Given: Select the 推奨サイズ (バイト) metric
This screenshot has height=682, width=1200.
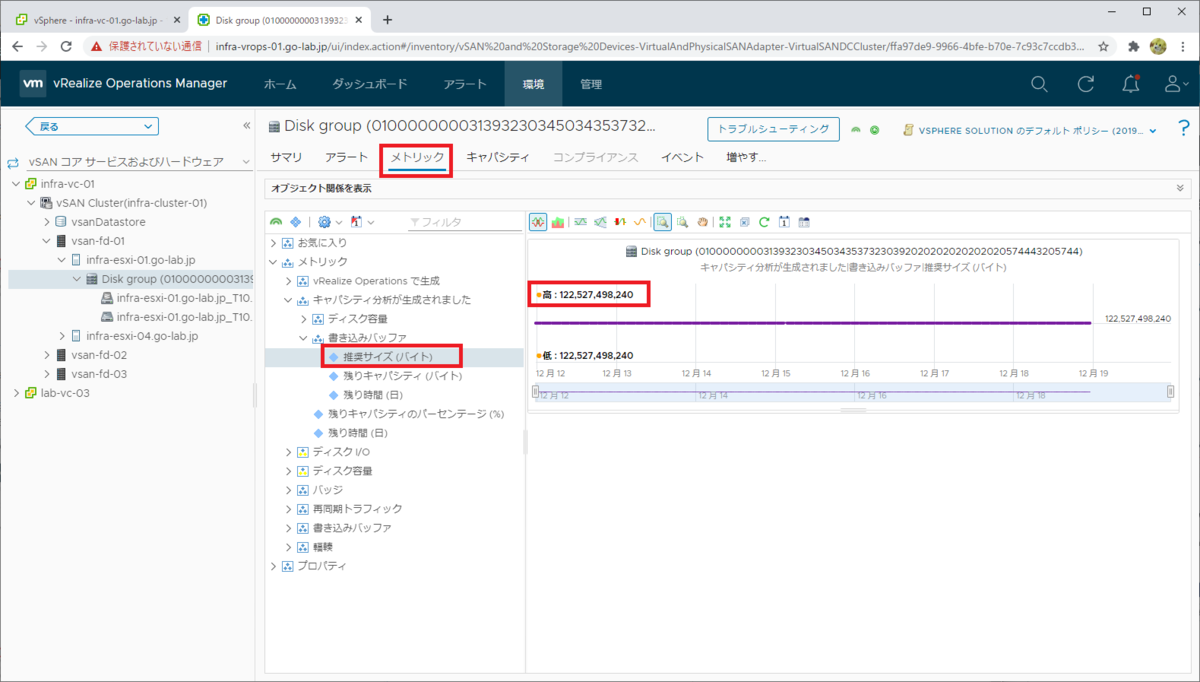Looking at the screenshot, I should click(x=388, y=357).
